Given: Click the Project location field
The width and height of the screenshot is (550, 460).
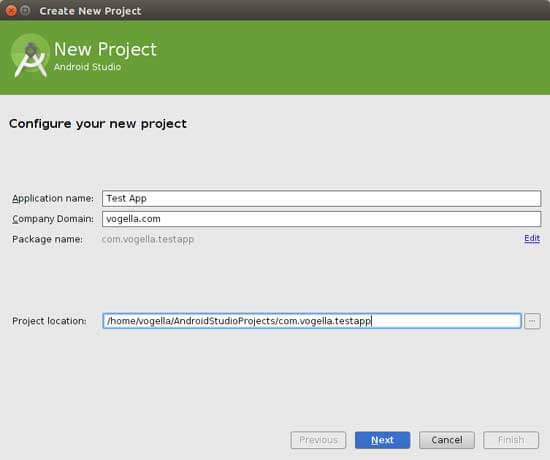Looking at the screenshot, I should (x=312, y=321).
